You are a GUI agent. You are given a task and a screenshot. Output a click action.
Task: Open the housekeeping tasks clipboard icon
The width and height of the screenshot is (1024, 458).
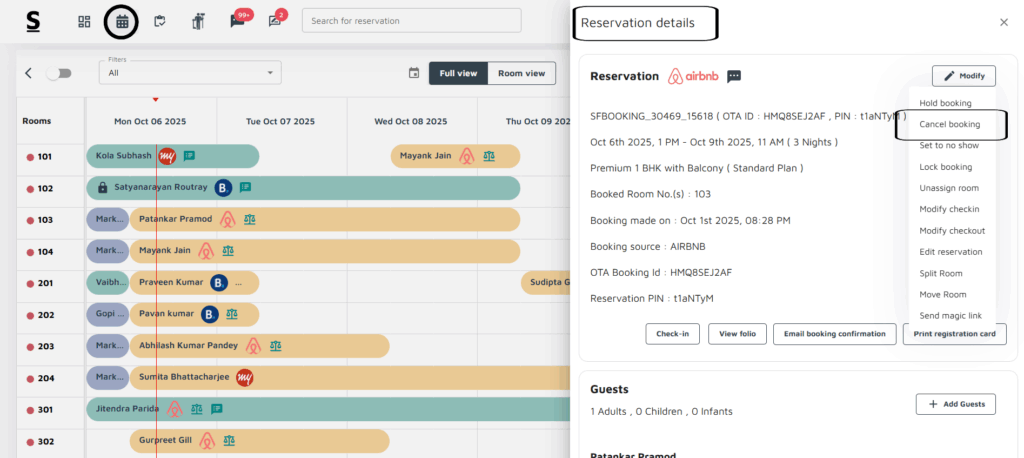159,21
